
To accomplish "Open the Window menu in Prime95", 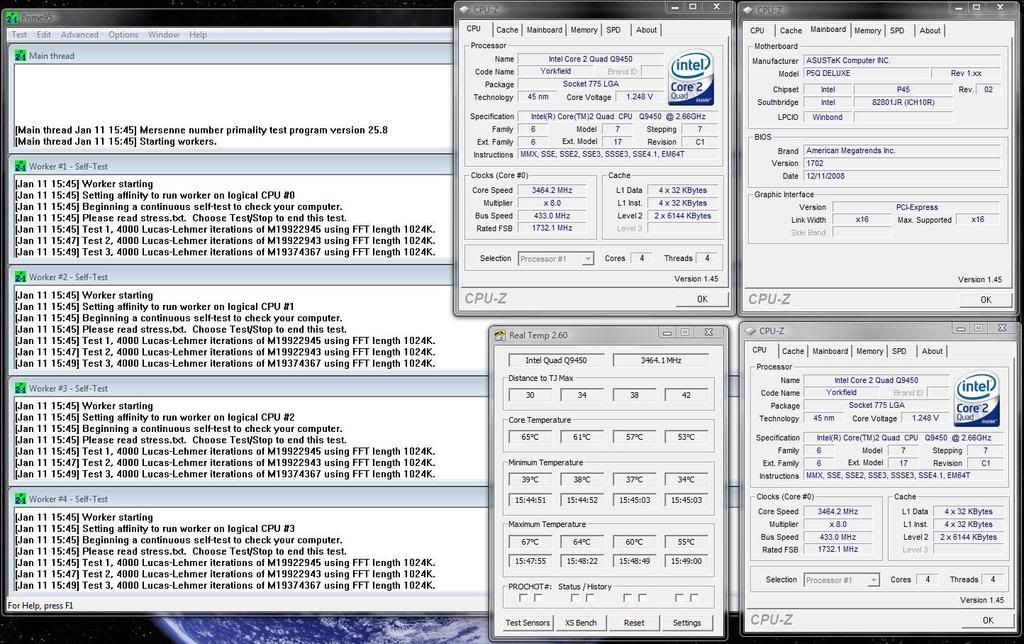I will click(163, 35).
